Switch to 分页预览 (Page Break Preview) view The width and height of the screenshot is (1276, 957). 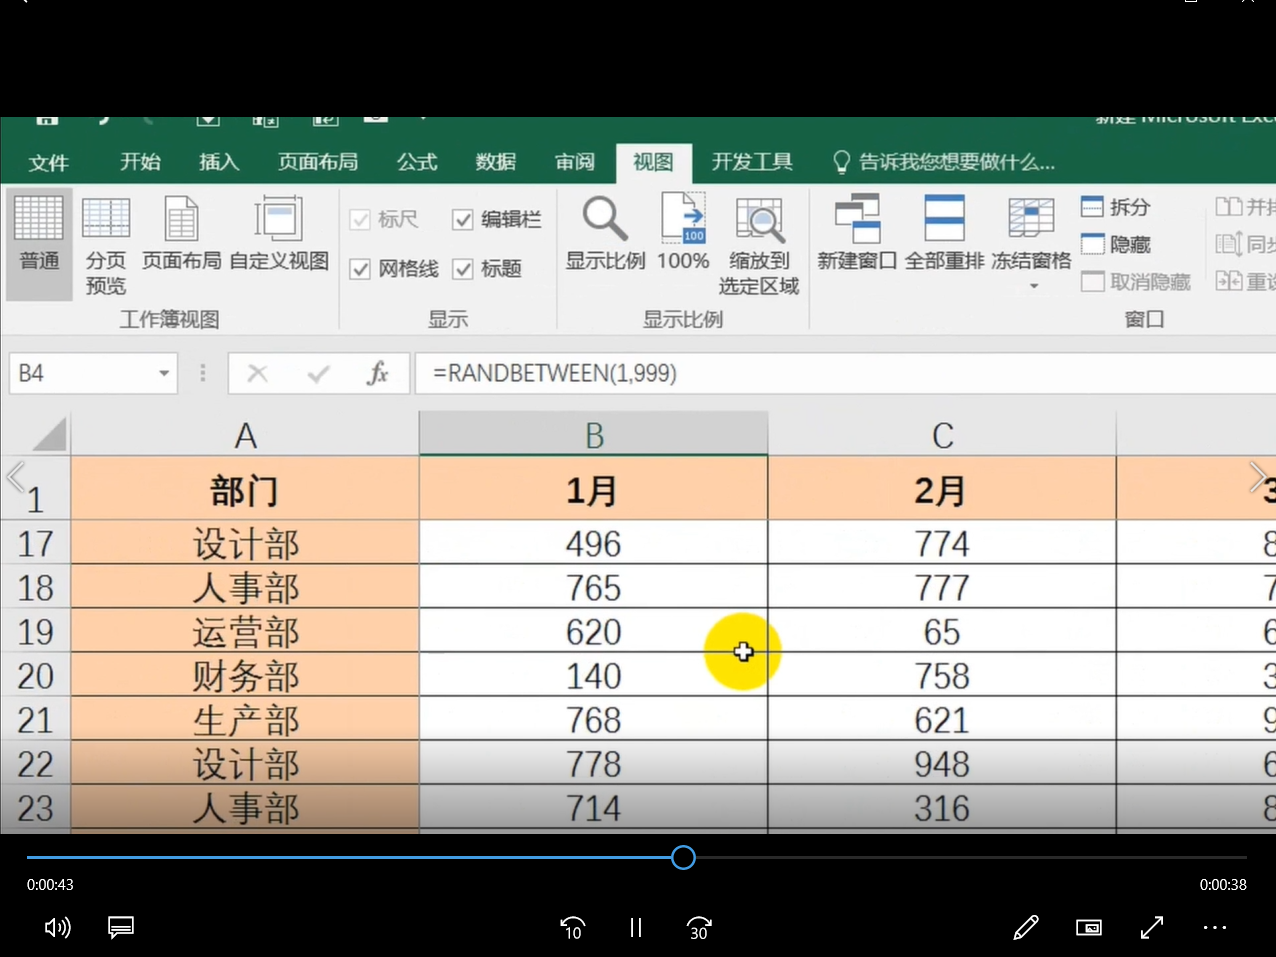(105, 243)
